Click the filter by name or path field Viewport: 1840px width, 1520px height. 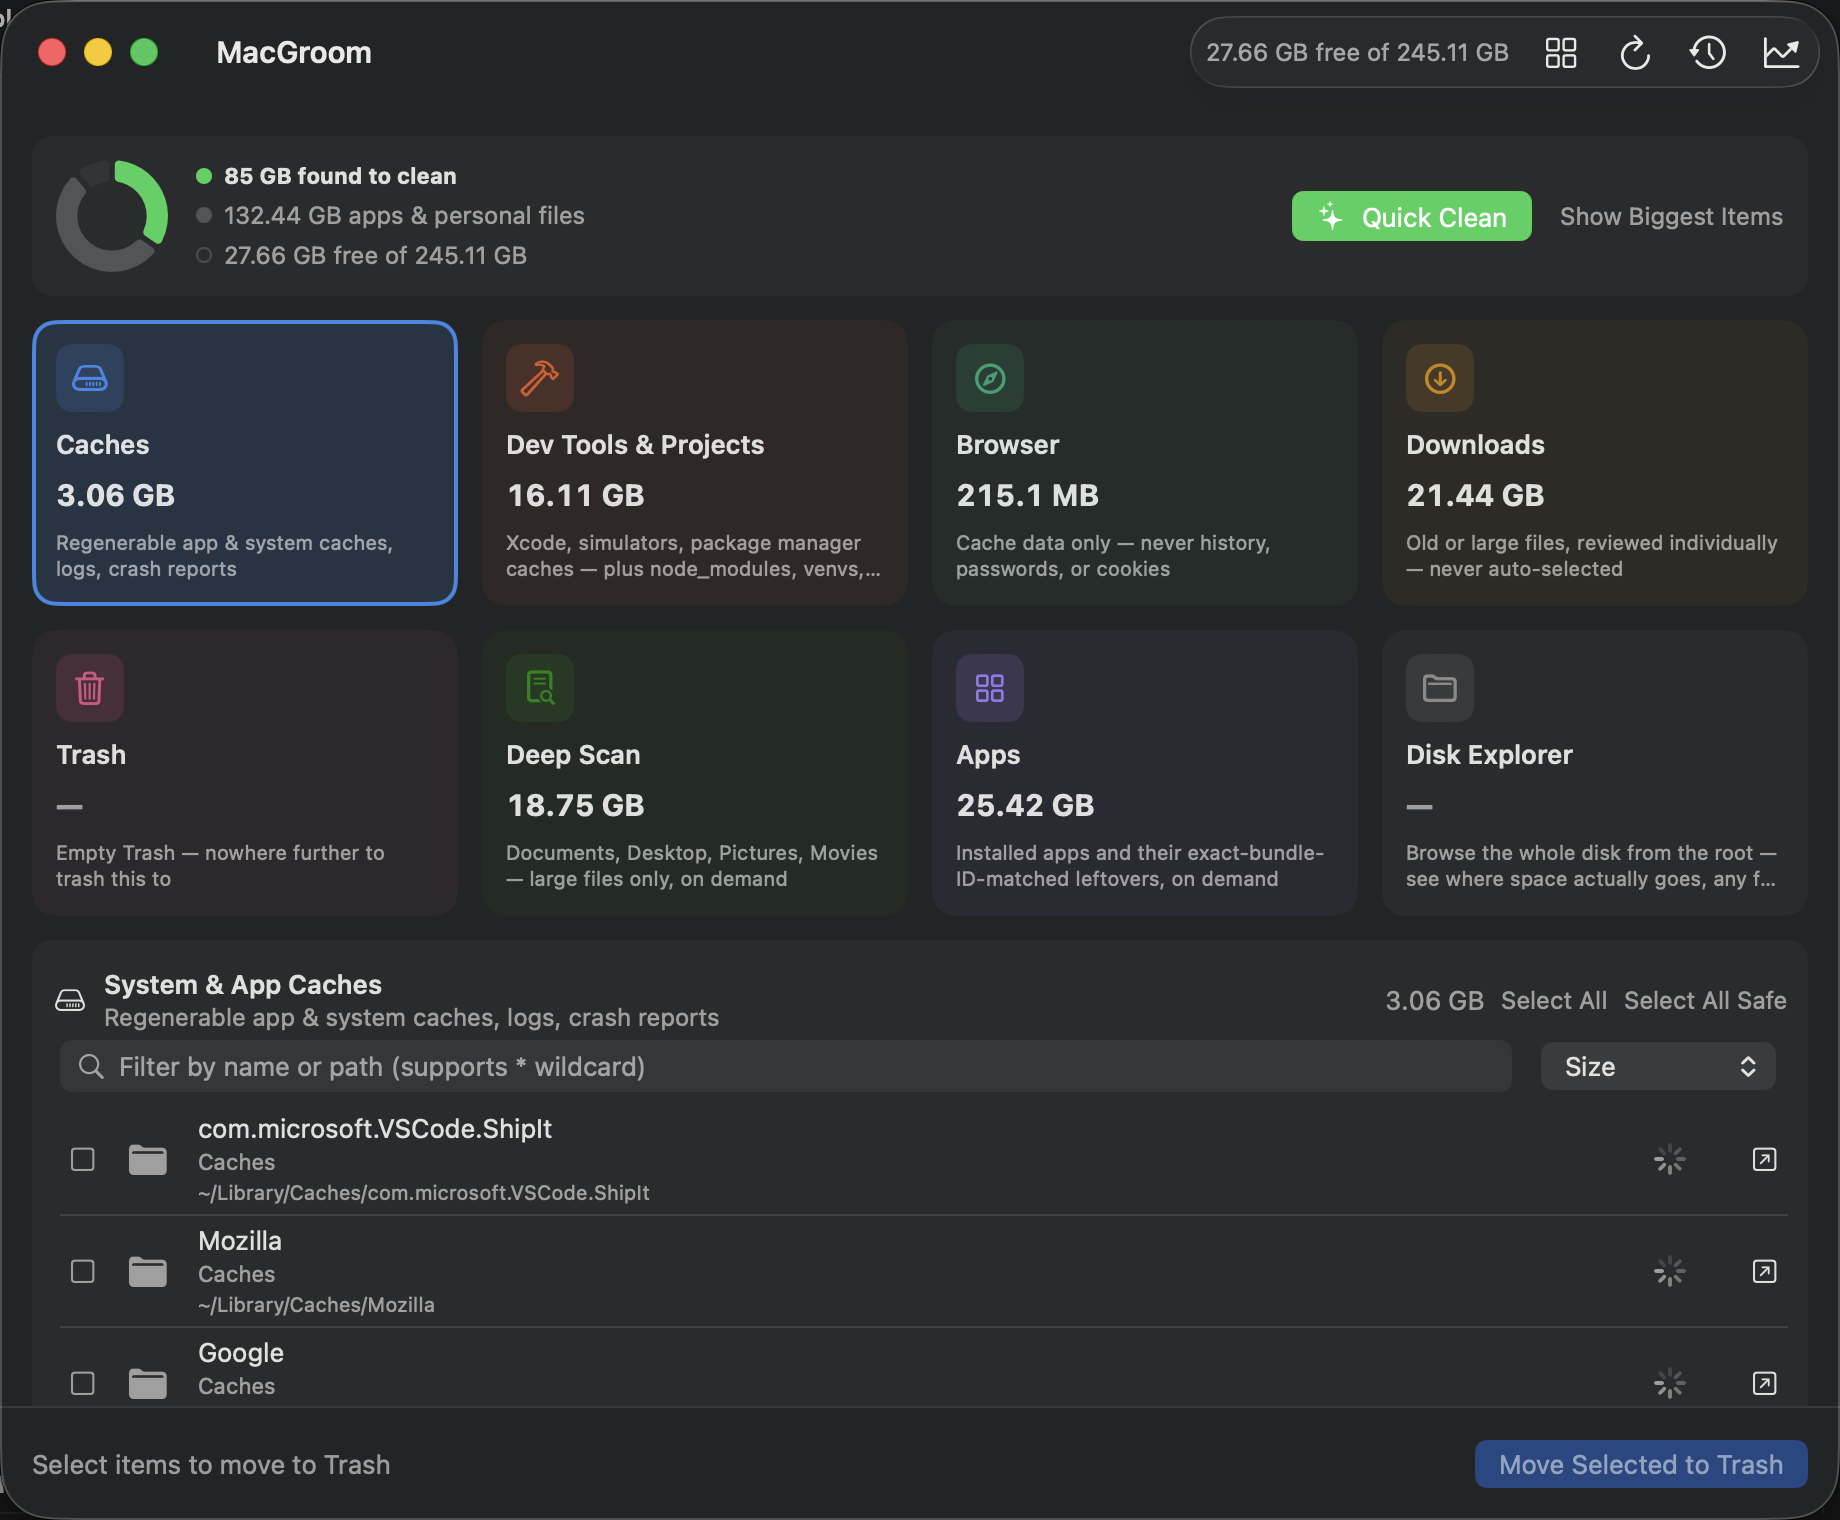pos(785,1066)
